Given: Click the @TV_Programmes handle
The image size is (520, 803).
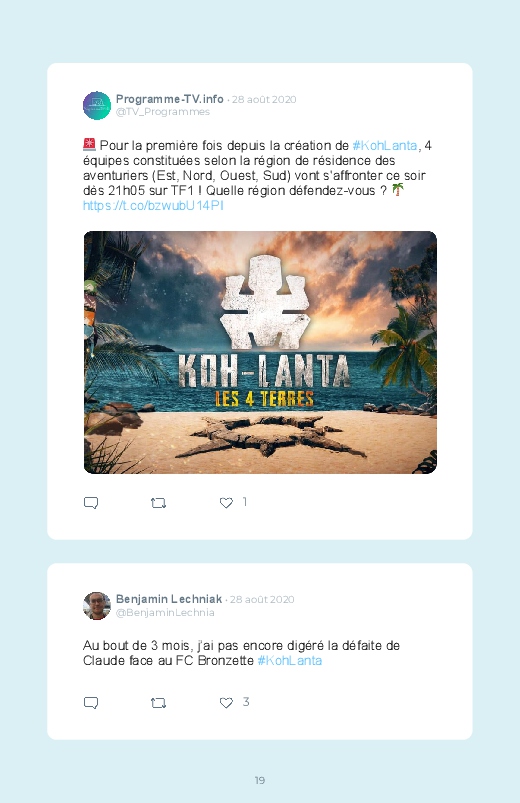Looking at the screenshot, I should coord(163,112).
